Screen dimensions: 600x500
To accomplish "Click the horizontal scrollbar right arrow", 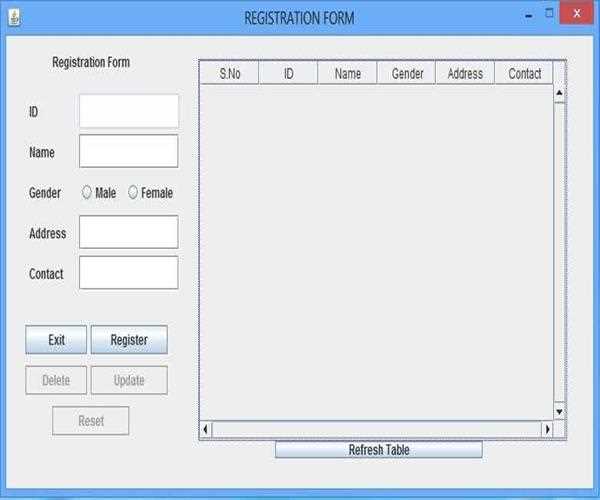I will (x=547, y=429).
